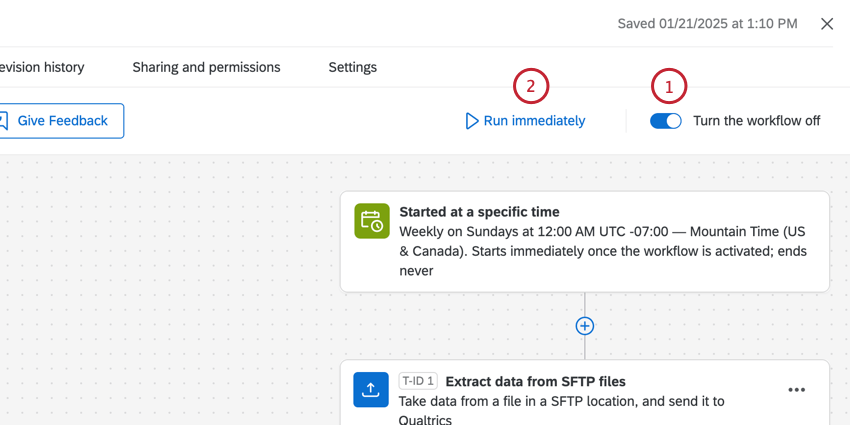Click the feedback speech bubble icon
850x425 pixels.
(x=4, y=121)
